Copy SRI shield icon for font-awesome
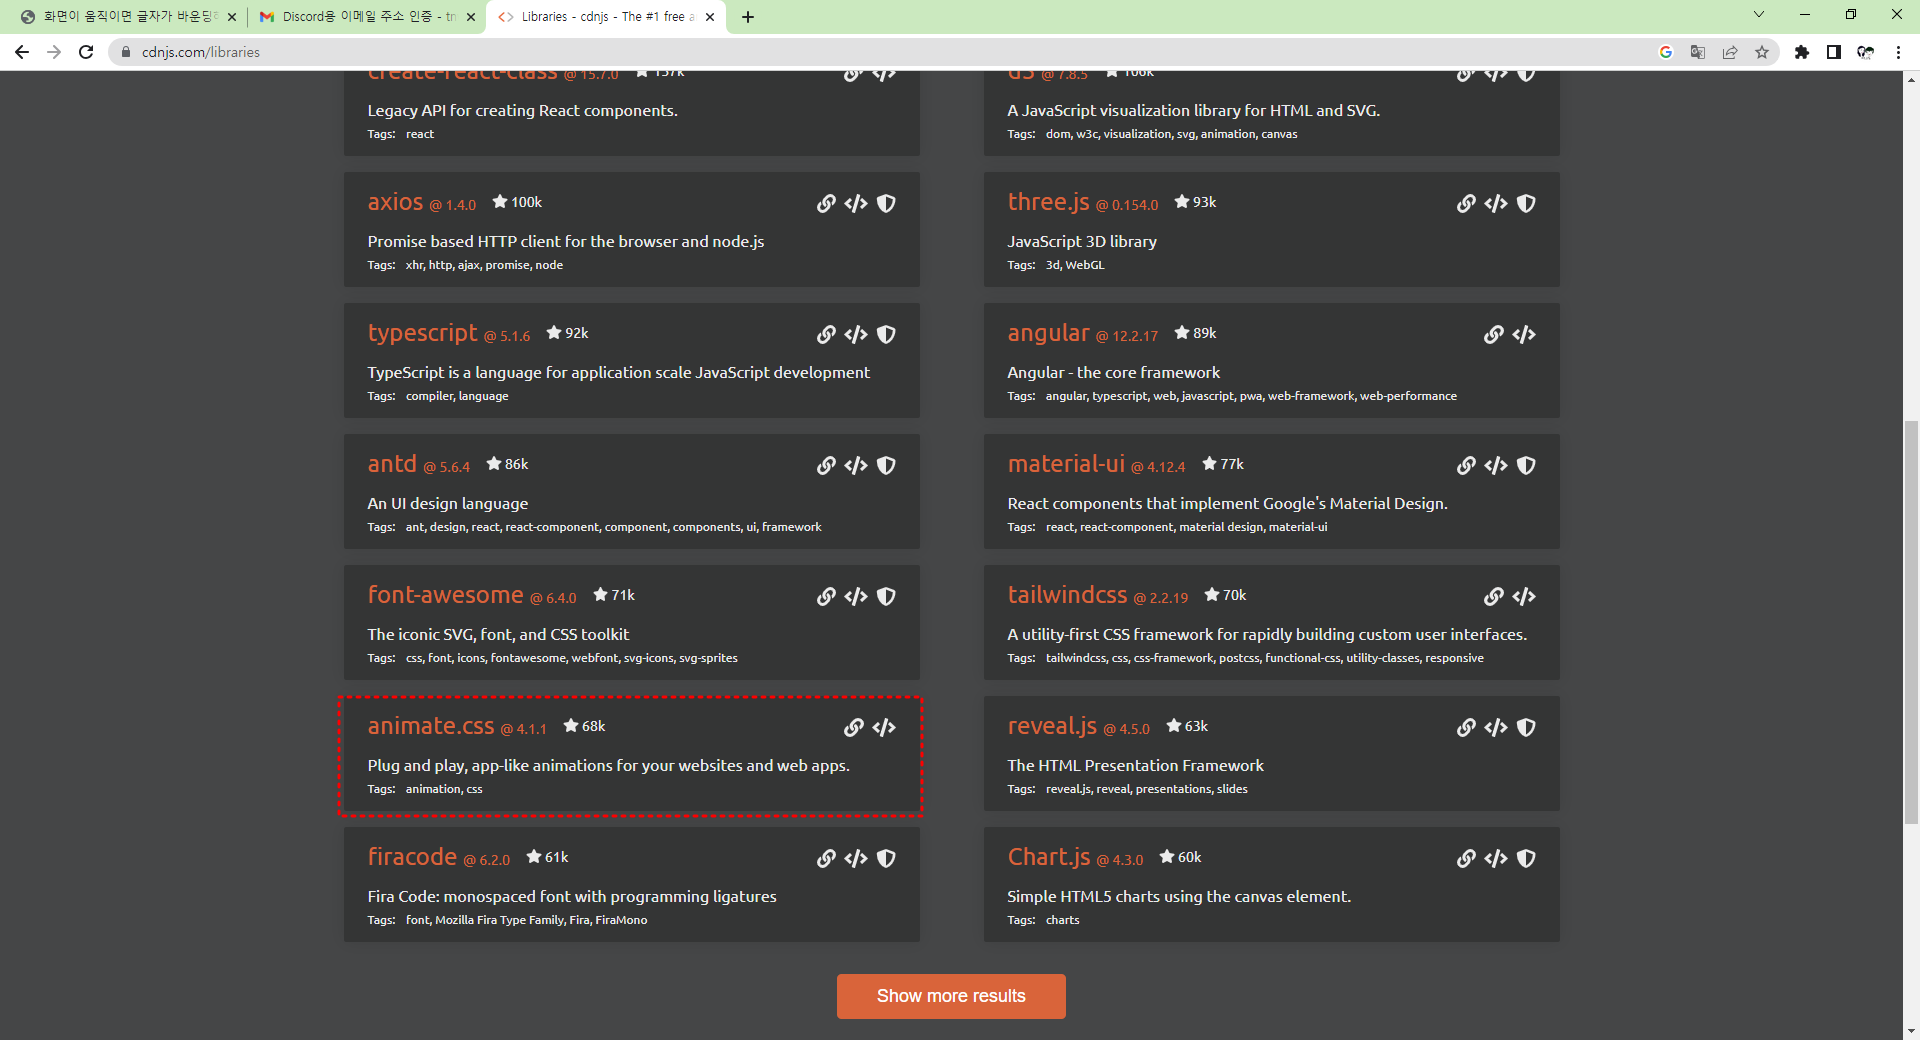Image resolution: width=1920 pixels, height=1040 pixels. 886,597
